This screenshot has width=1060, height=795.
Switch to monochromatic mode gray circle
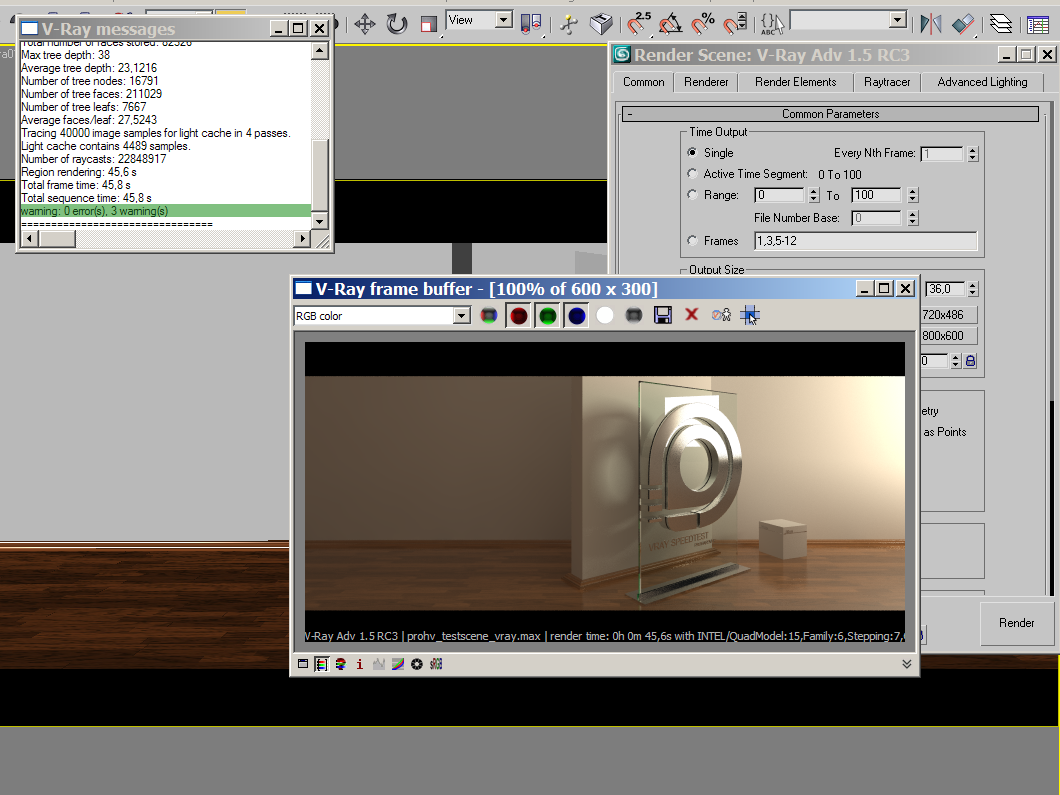click(x=633, y=315)
